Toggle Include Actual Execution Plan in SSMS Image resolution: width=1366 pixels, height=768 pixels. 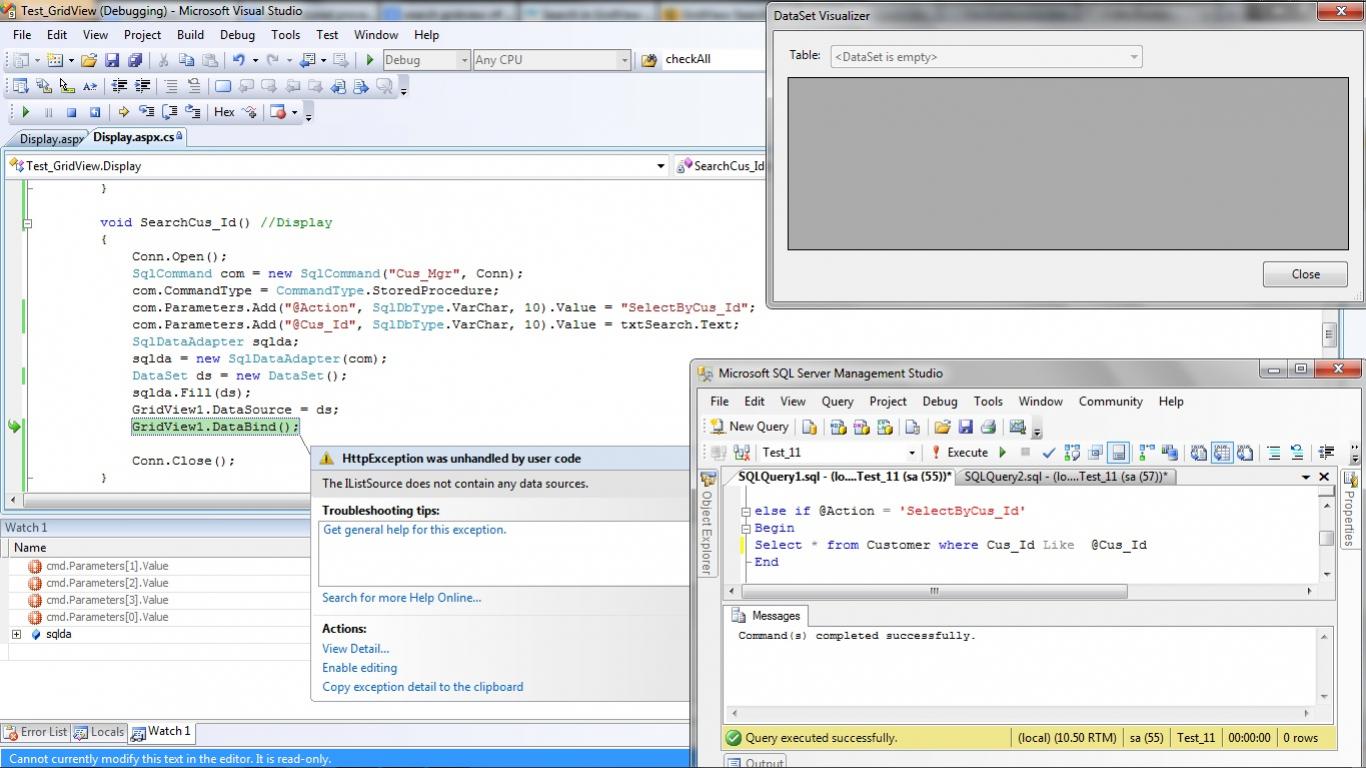1146,453
